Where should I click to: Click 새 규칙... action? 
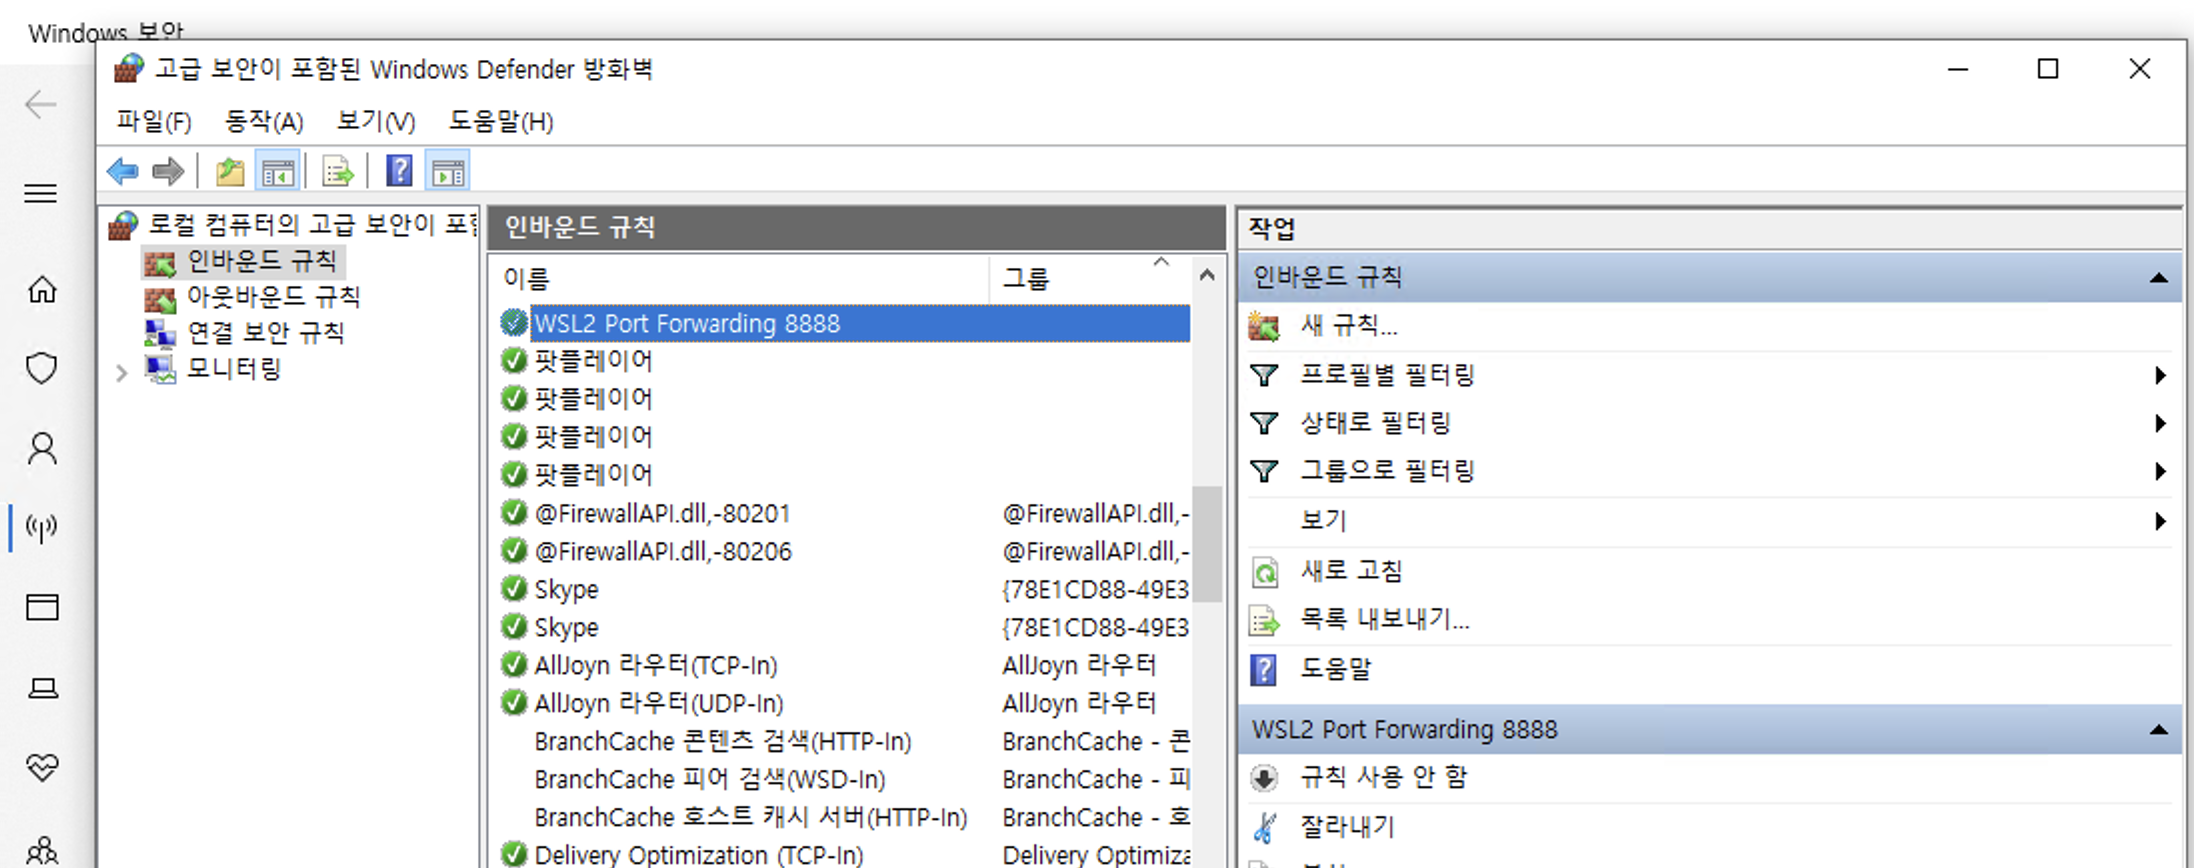[1348, 326]
